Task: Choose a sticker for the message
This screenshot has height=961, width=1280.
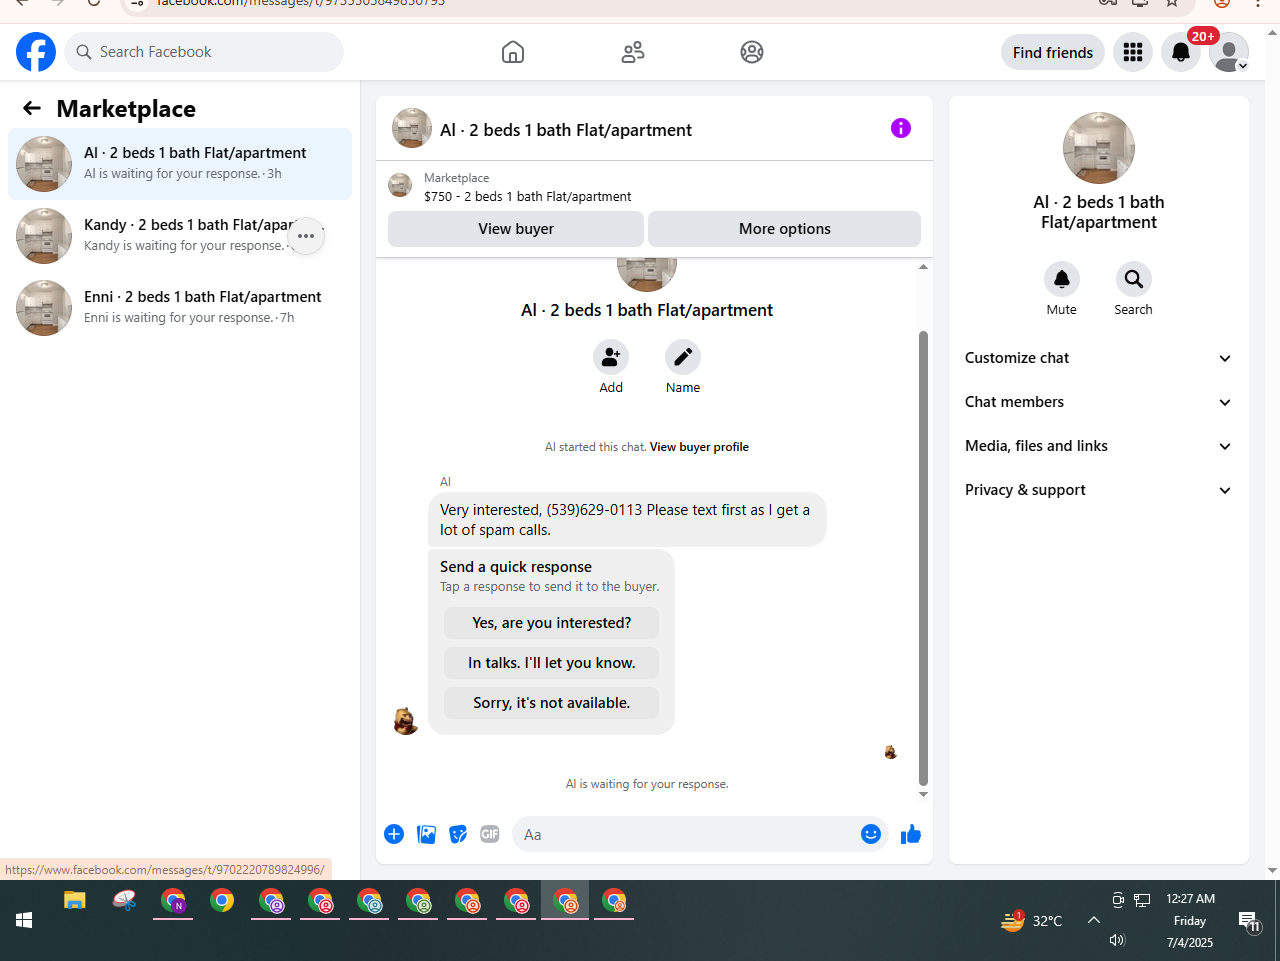Action: click(x=458, y=834)
